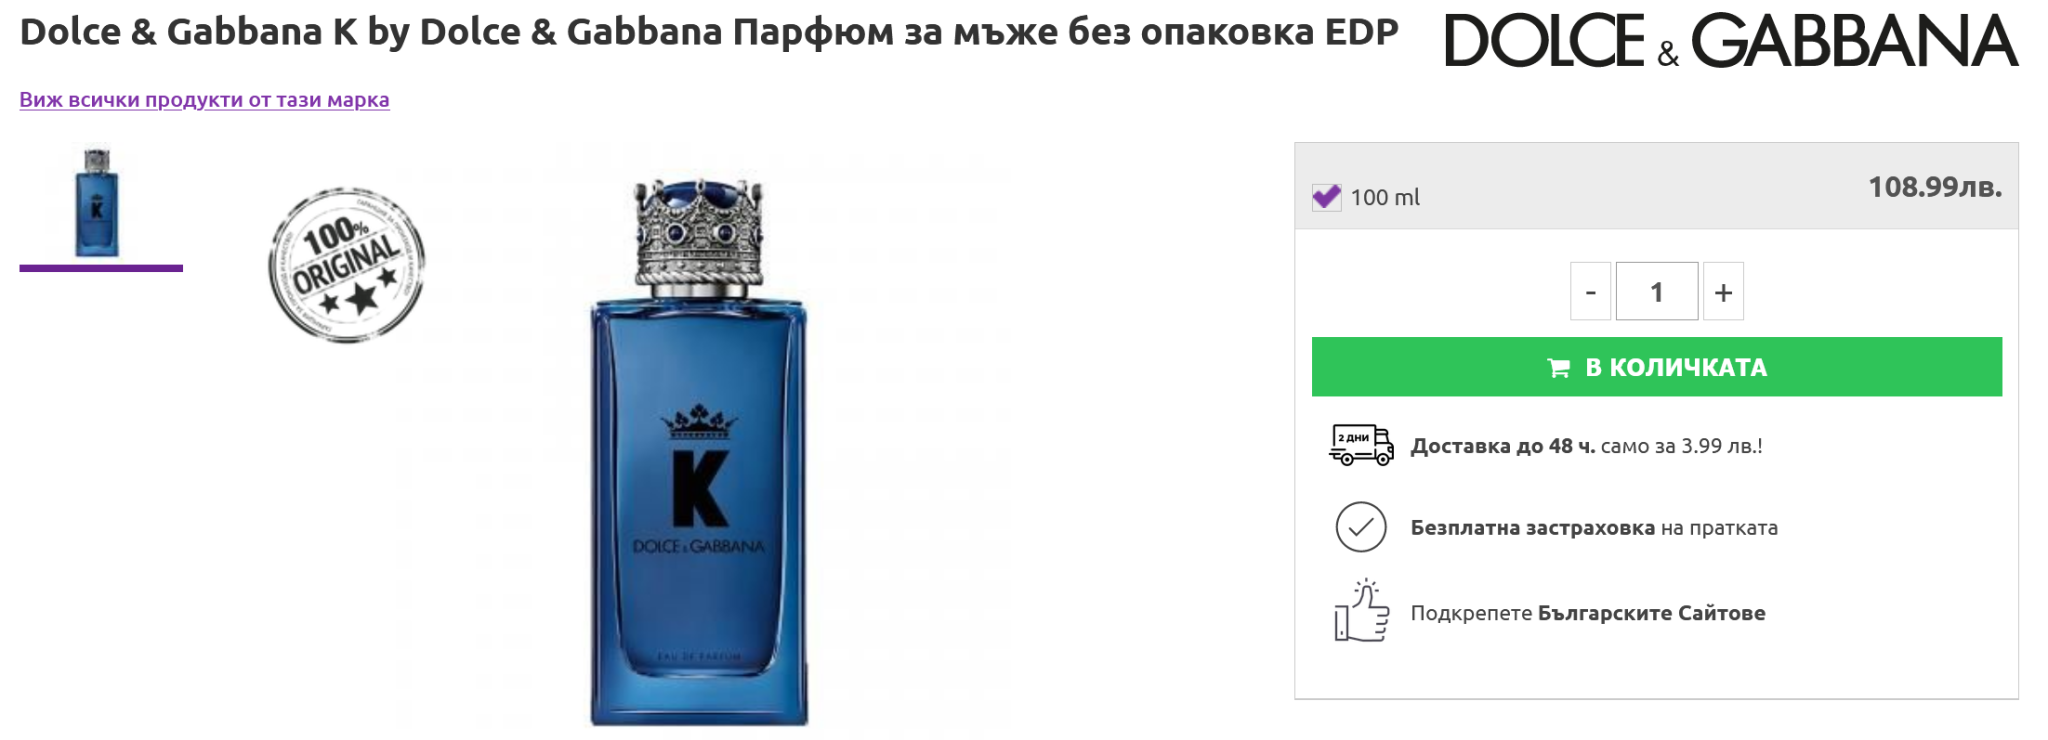The height and width of the screenshot is (740, 2048).
Task: Click the thumbs-up support icon
Action: pos(1361,610)
